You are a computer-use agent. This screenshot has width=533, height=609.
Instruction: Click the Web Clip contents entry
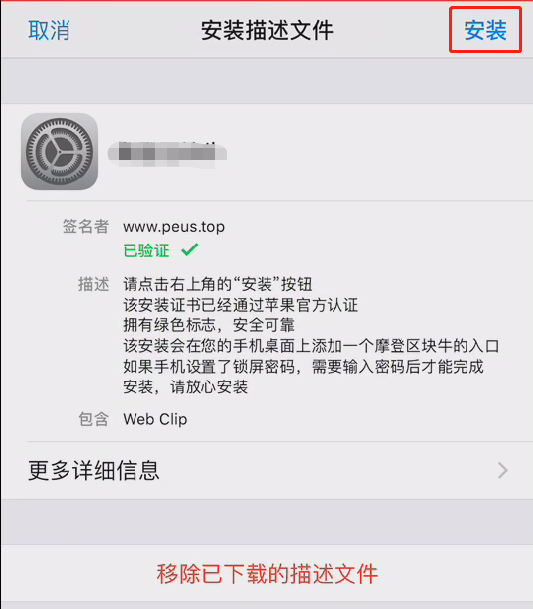pos(155,419)
